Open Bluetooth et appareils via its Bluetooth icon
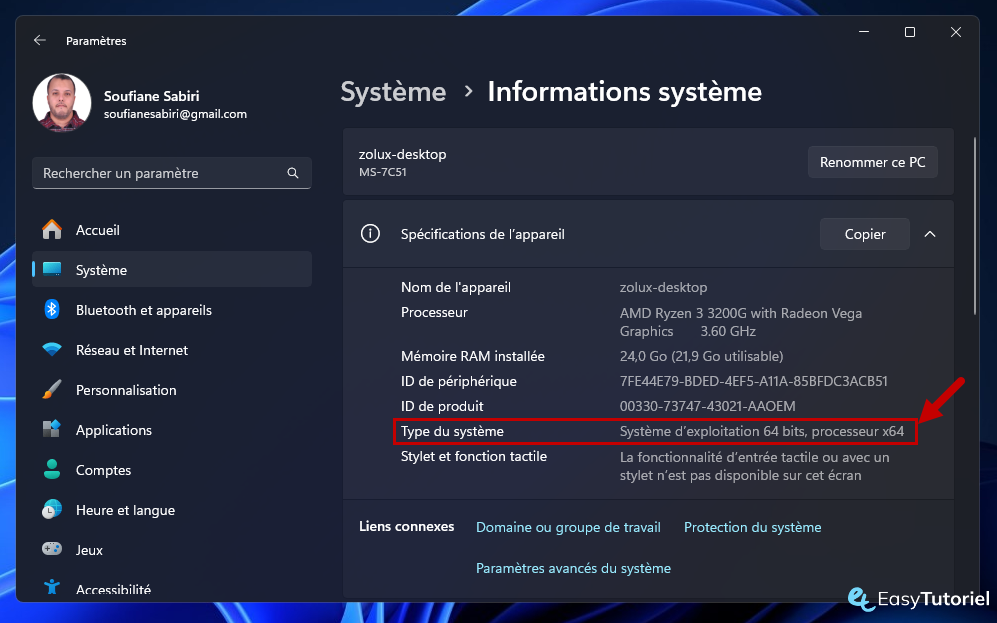997x623 pixels. click(54, 310)
